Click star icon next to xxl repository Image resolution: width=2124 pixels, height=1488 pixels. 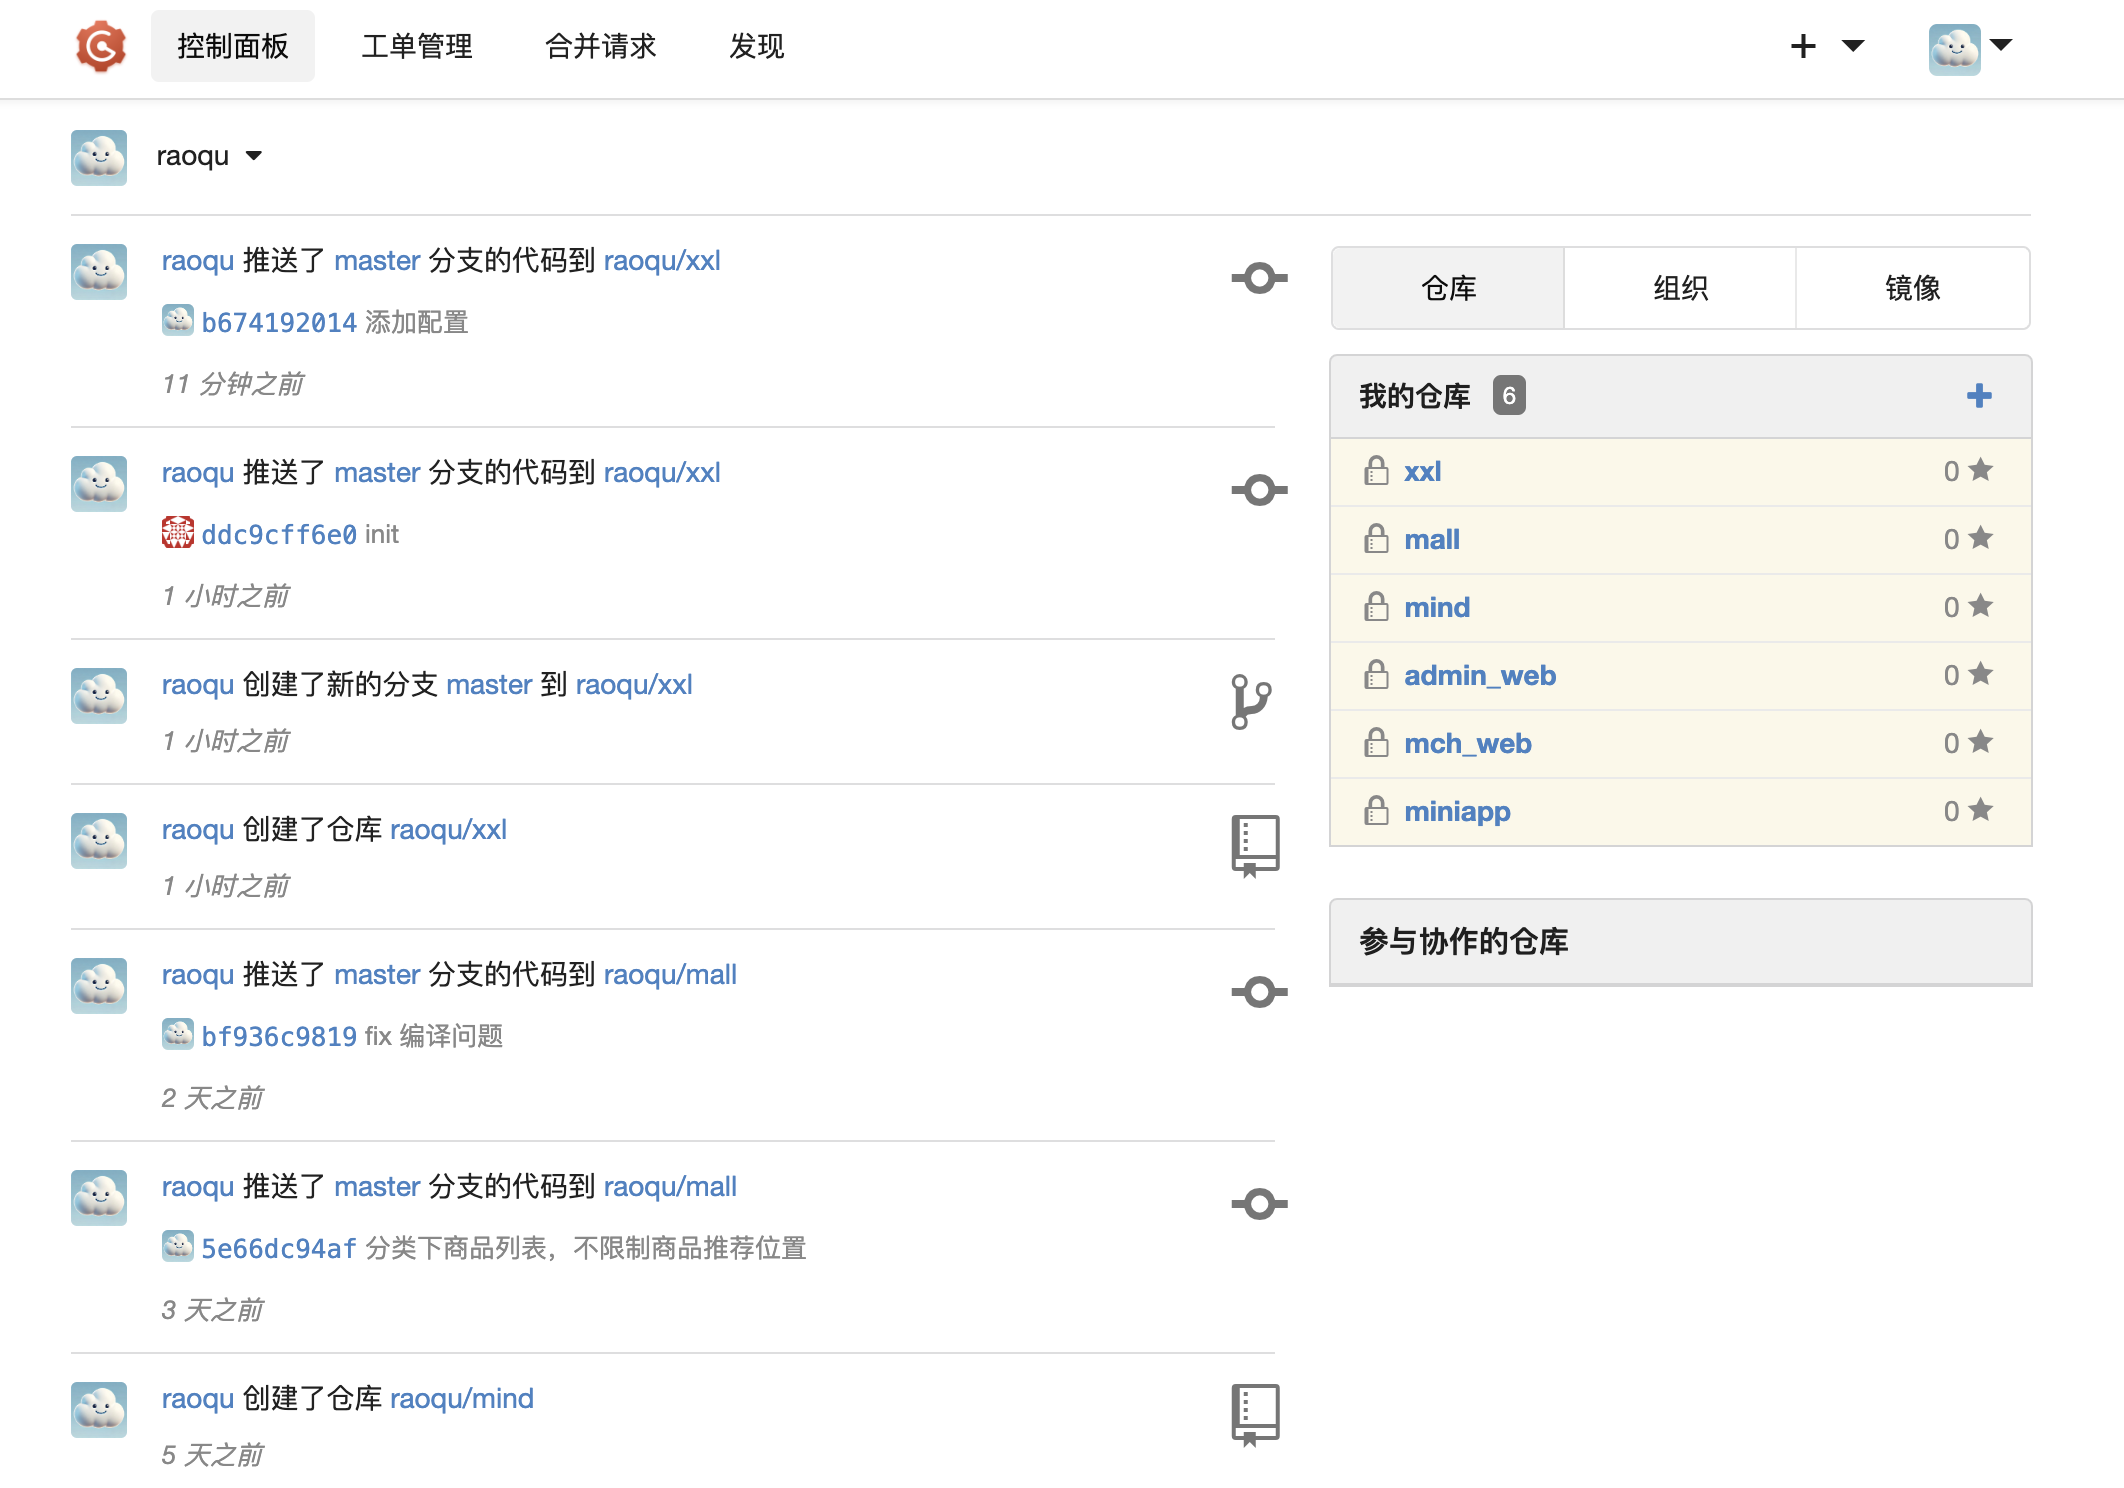pyautogui.click(x=1980, y=470)
